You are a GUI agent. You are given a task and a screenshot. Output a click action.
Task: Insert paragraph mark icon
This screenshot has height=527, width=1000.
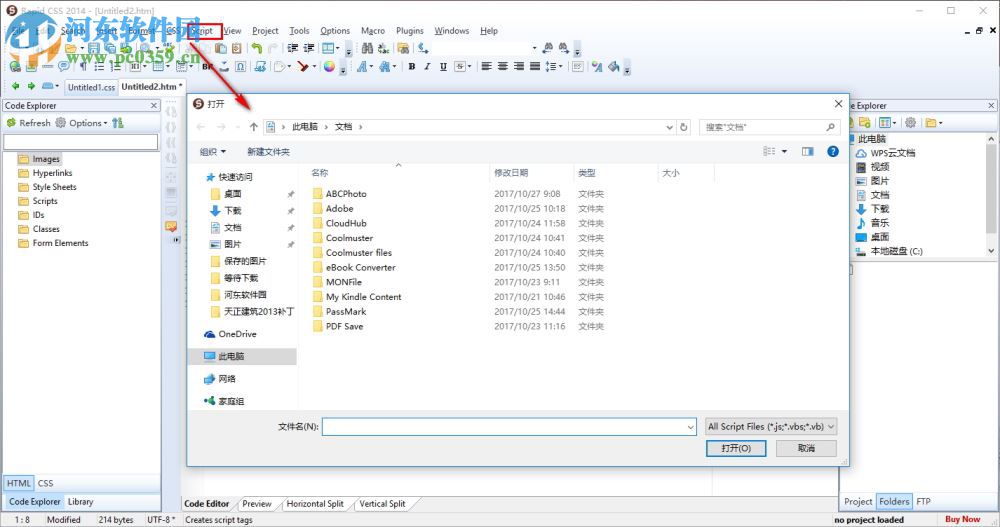point(83,66)
